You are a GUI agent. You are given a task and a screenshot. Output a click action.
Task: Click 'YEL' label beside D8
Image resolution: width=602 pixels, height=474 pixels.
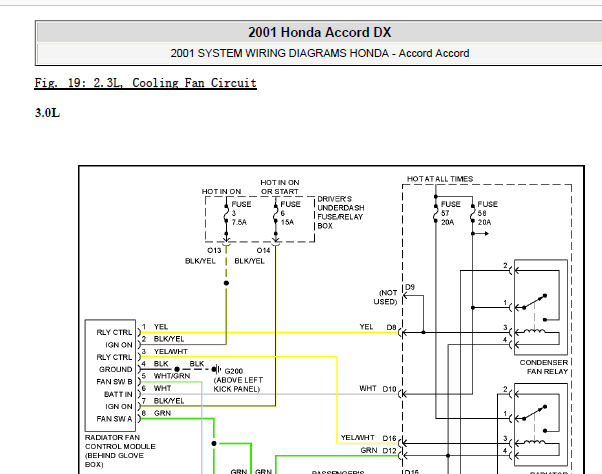(x=366, y=327)
